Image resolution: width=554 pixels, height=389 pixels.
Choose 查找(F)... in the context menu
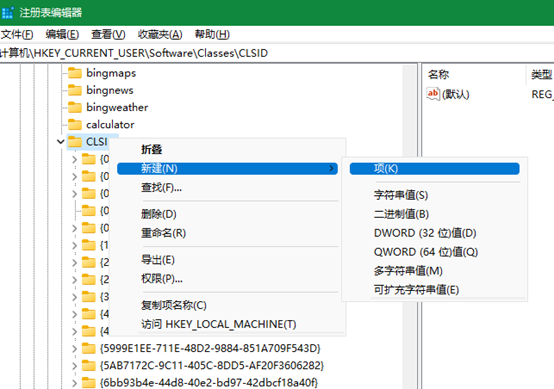point(227,187)
